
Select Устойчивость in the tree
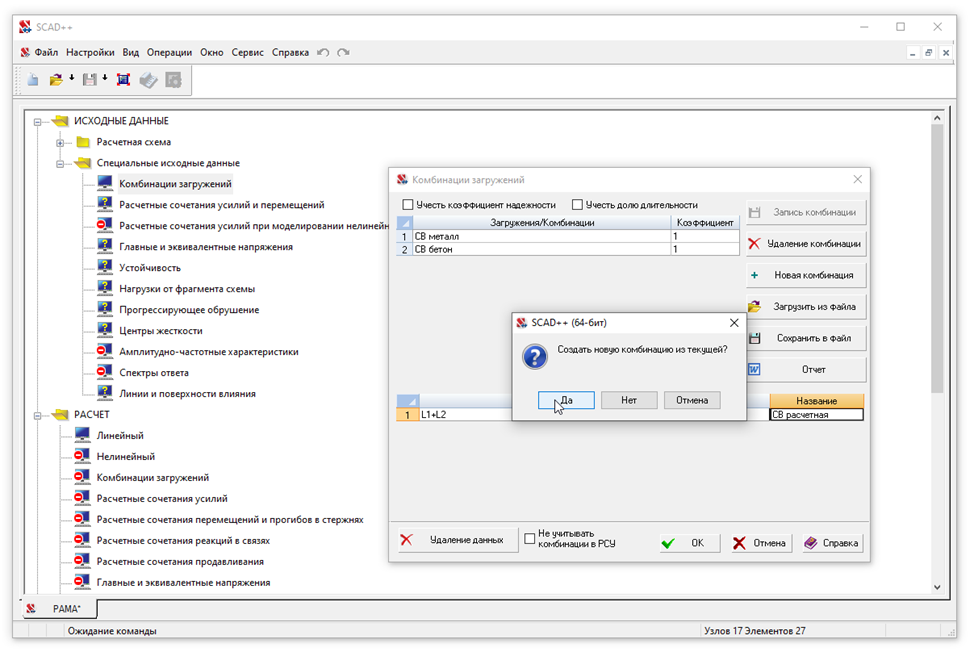[x=150, y=268]
